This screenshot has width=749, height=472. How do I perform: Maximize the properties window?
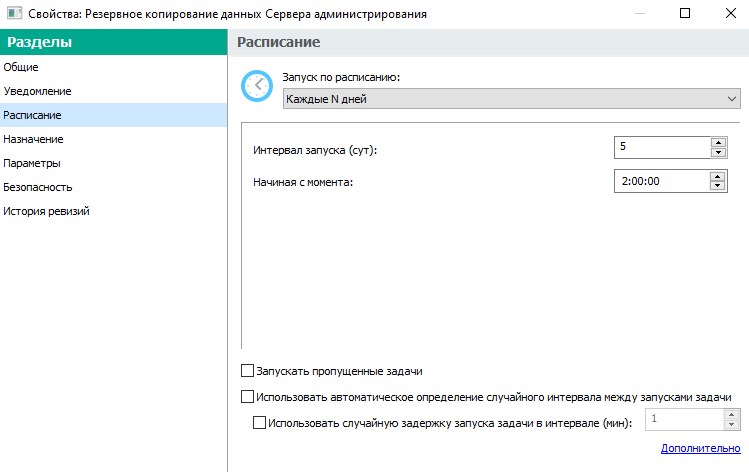click(685, 13)
